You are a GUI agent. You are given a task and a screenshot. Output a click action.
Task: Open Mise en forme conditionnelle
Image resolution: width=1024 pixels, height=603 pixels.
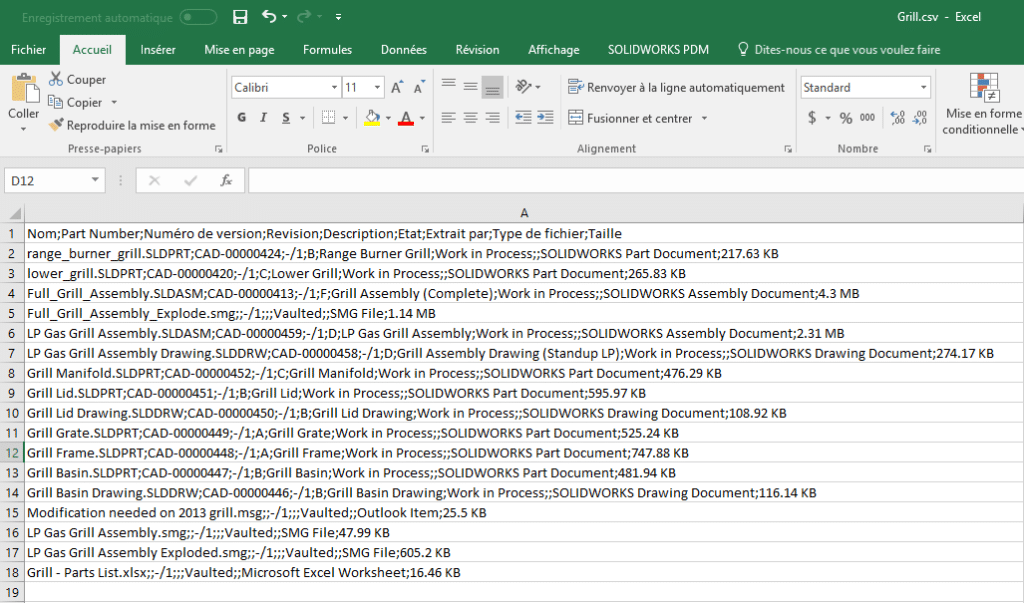(x=984, y=104)
